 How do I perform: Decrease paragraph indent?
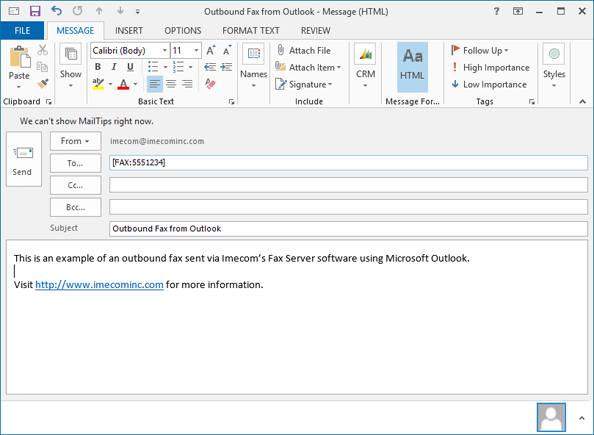[210, 67]
